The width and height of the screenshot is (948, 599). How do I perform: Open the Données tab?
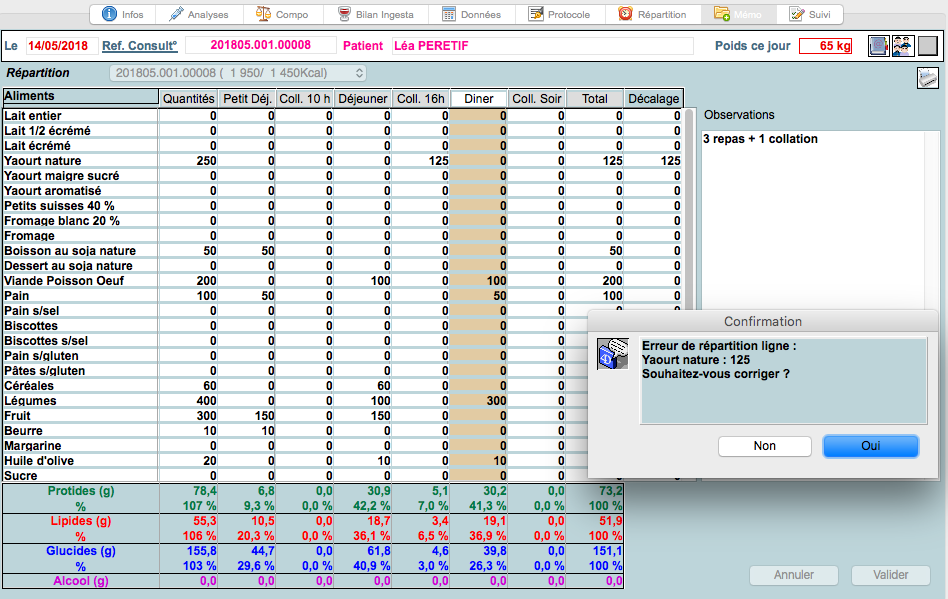(x=472, y=15)
